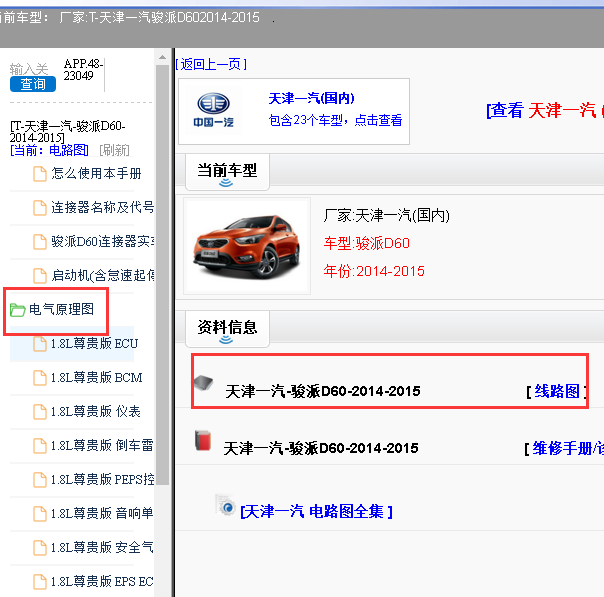Open 1.8L尊贵版 PEPS控 item

click(x=102, y=479)
